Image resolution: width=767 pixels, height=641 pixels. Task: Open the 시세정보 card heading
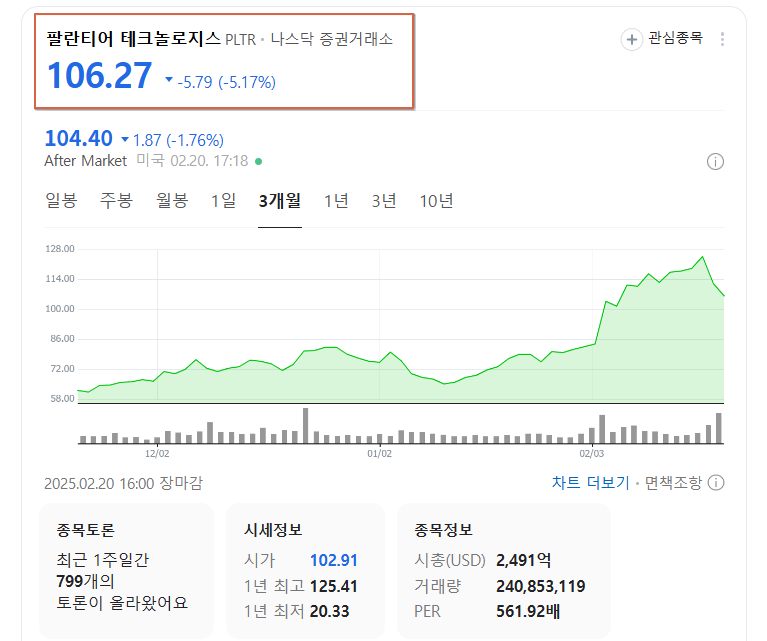tap(273, 529)
